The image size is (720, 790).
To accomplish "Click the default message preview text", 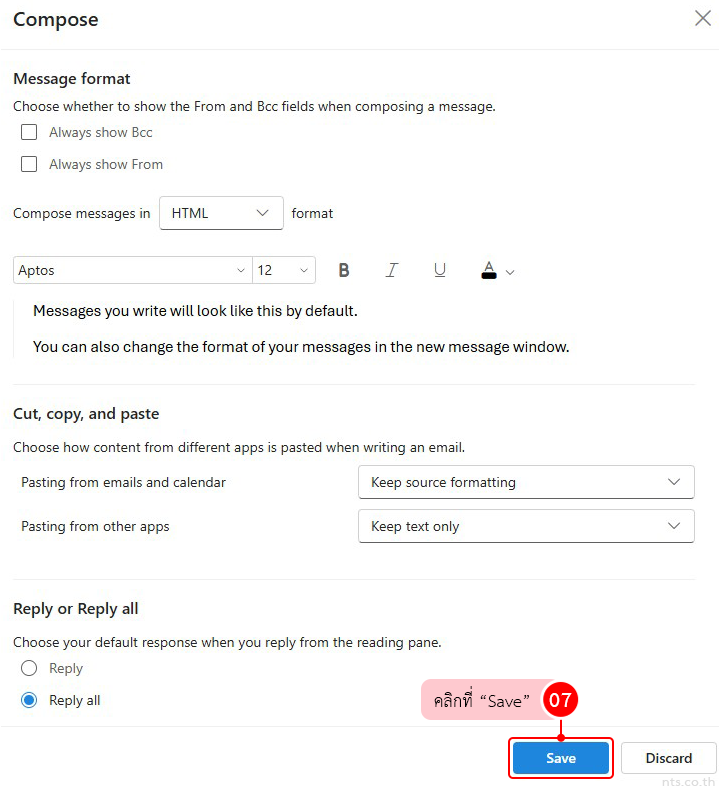I will pyautogui.click(x=195, y=311).
